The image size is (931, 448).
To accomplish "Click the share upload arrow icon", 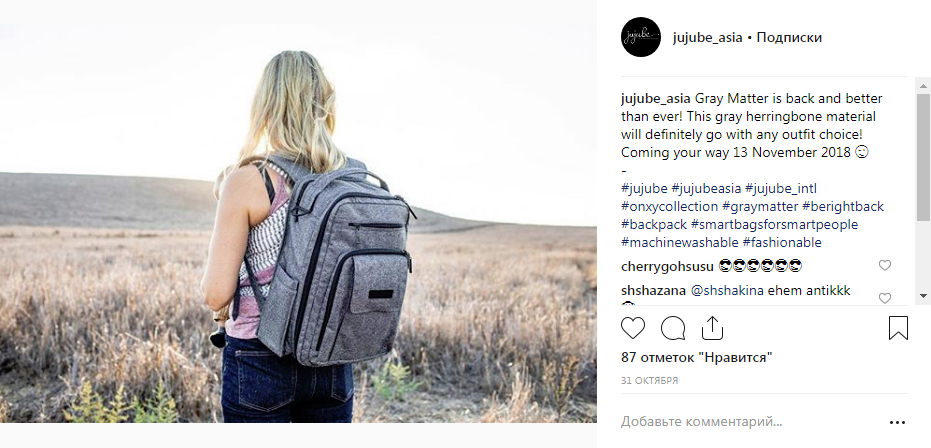I will click(x=712, y=328).
